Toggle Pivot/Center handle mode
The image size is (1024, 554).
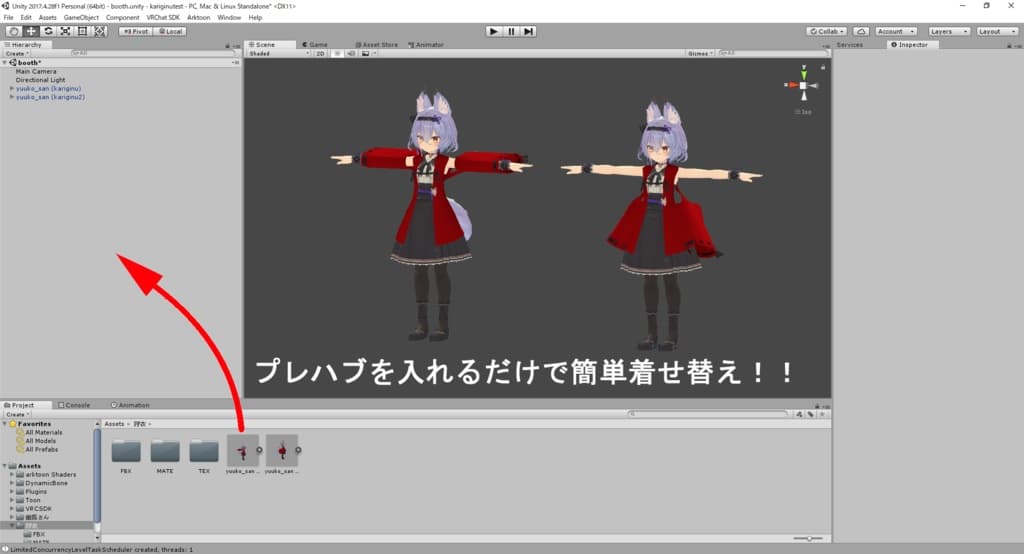[x=136, y=31]
